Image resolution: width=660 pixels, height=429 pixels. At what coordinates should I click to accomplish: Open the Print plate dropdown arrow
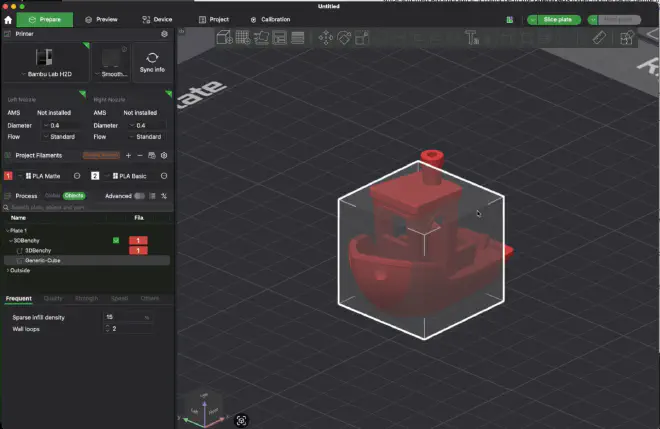(x=593, y=20)
